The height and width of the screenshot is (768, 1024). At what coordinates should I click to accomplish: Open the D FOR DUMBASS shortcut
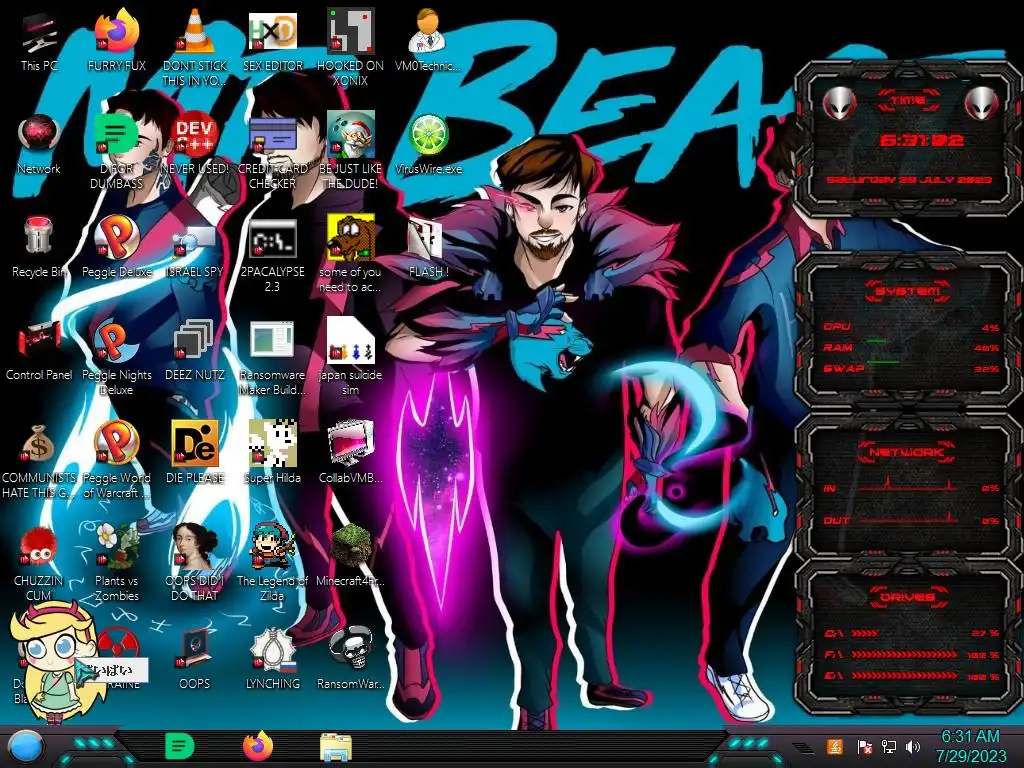pos(117,135)
